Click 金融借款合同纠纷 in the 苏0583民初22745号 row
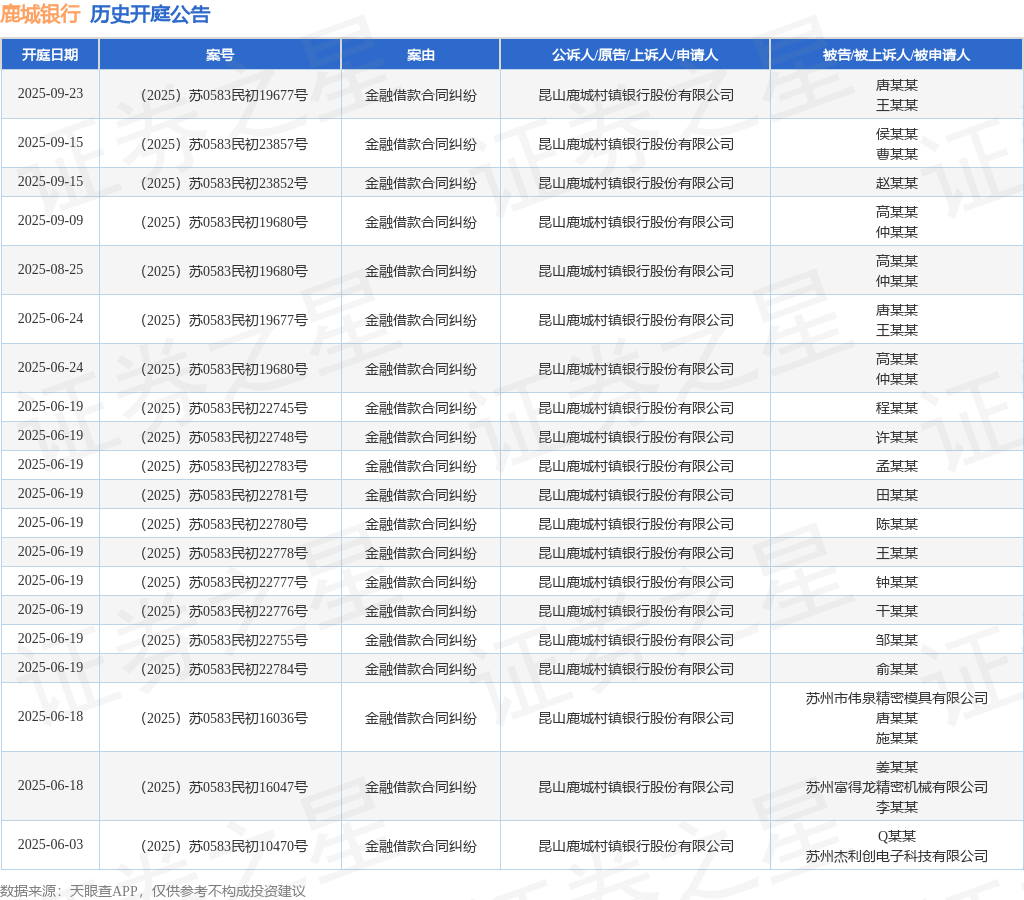 (x=421, y=408)
